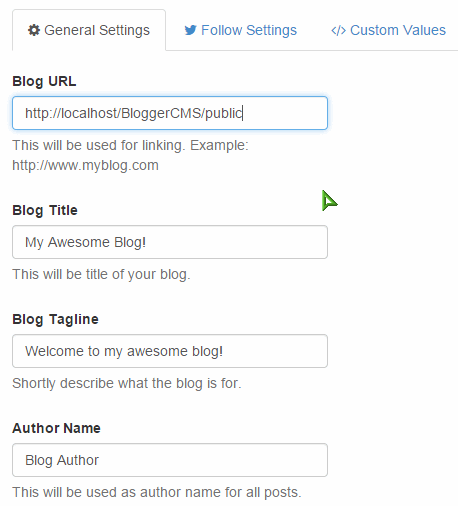Screen dimensions: 458x506
Task: Click the Blog Tagline label
Action: tap(55, 319)
